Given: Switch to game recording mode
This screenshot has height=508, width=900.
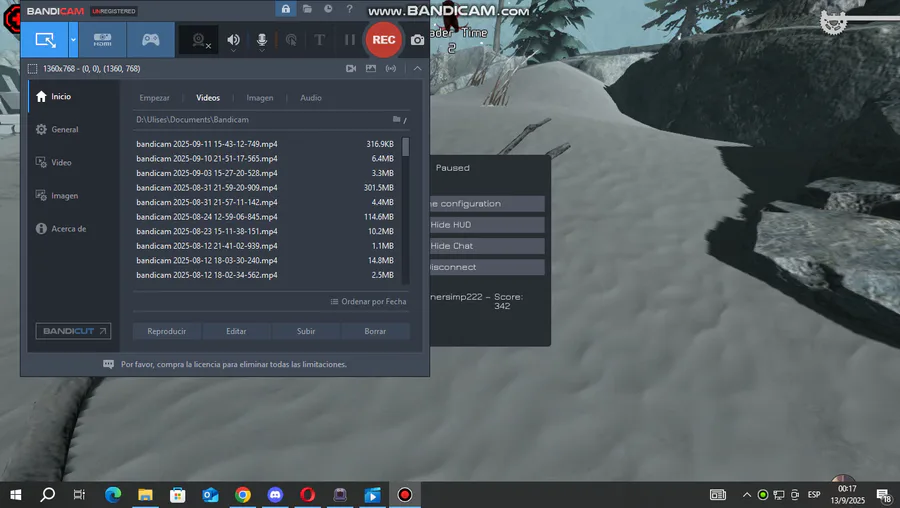Looking at the screenshot, I should point(150,40).
